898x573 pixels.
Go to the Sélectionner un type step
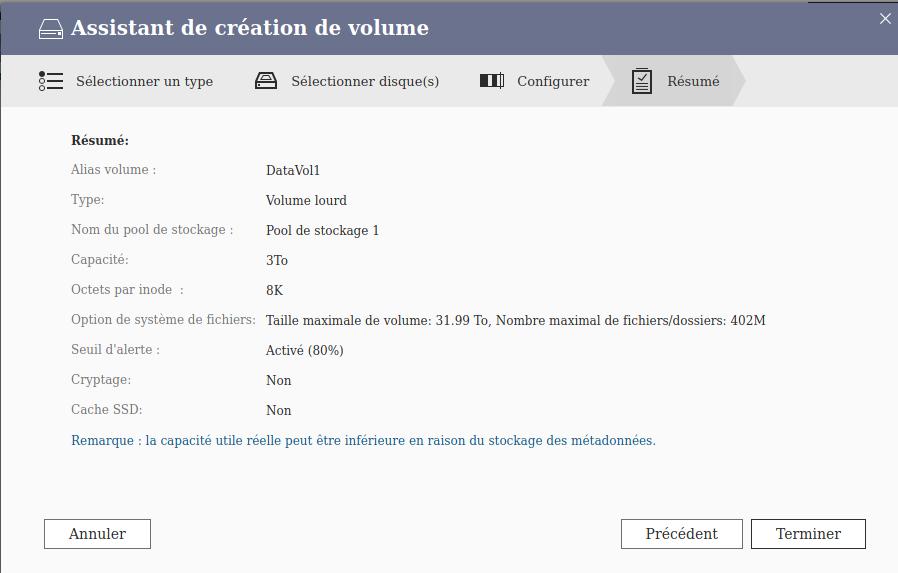click(144, 82)
